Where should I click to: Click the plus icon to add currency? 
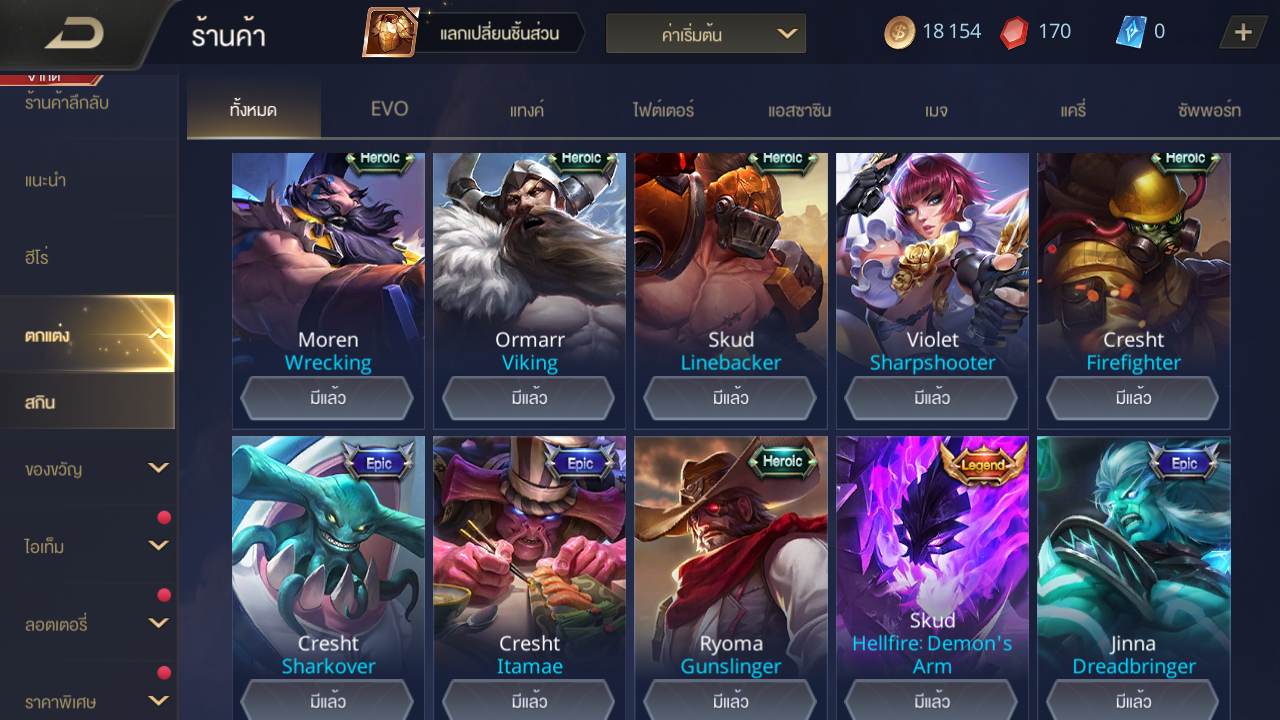click(x=1243, y=32)
